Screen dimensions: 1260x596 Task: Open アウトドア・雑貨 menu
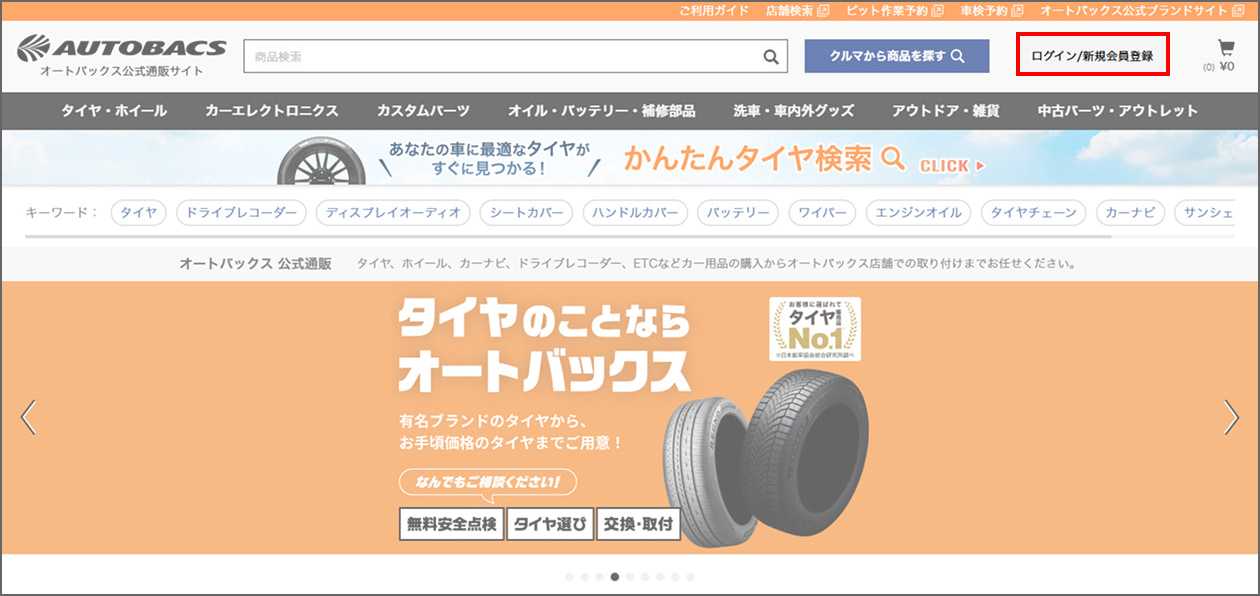[x=945, y=111]
